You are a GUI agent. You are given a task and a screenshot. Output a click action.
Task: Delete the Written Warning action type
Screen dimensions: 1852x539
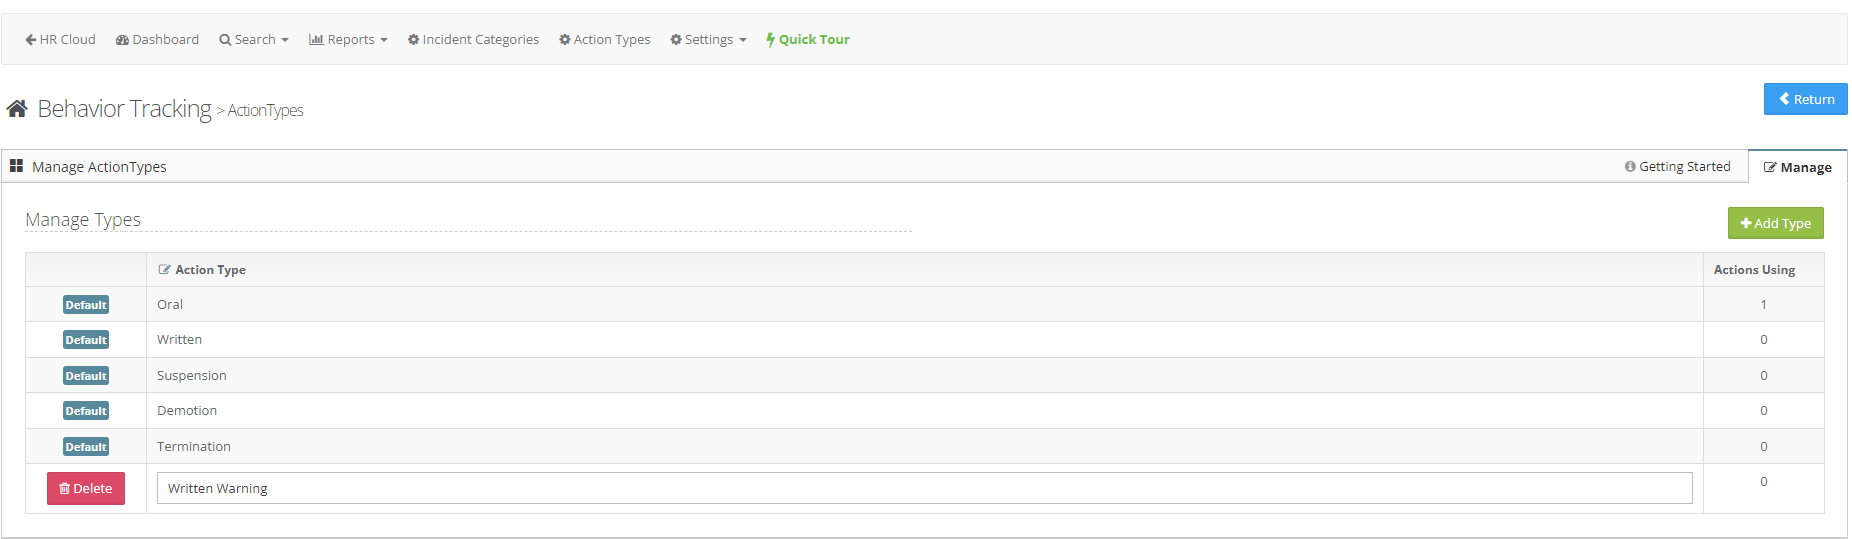click(x=86, y=489)
